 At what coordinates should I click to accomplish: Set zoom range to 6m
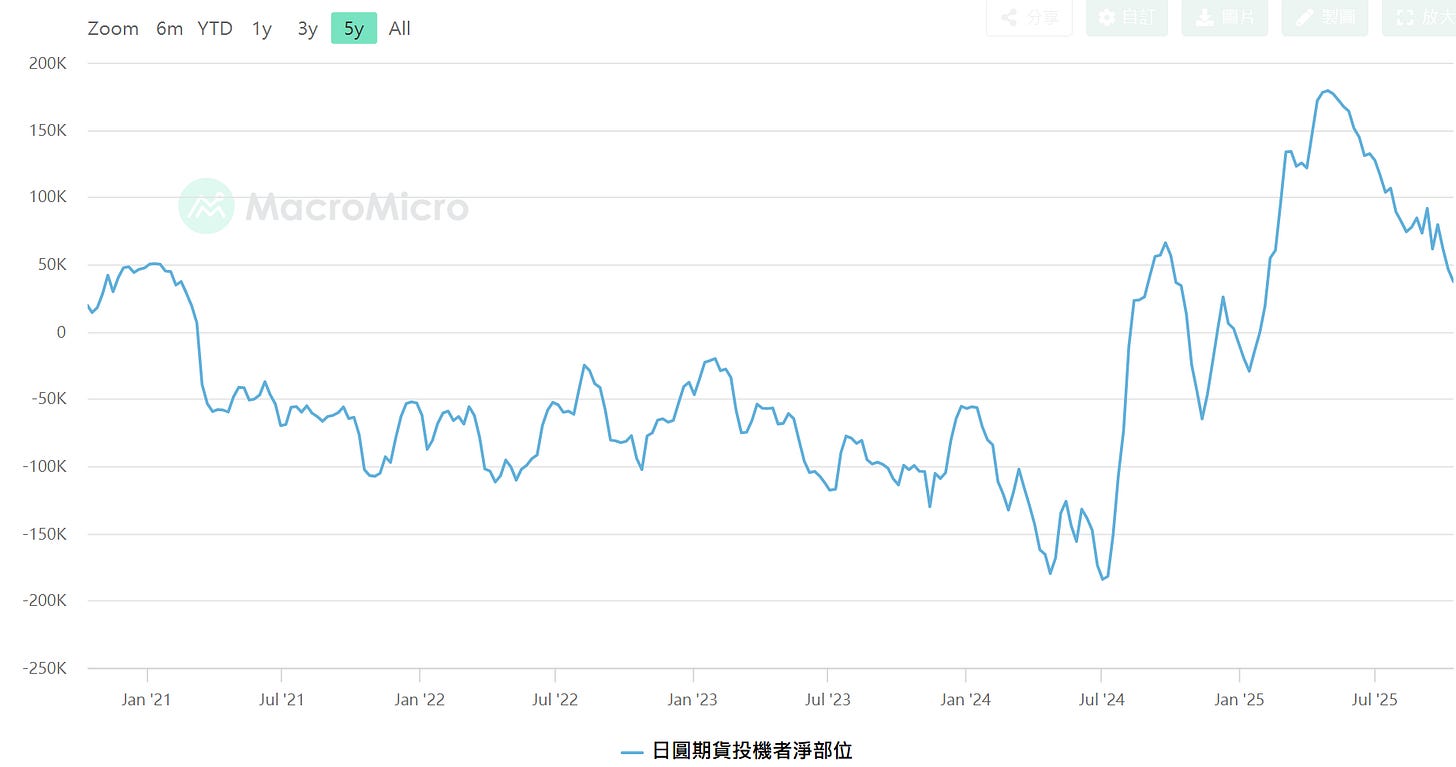[x=169, y=29]
